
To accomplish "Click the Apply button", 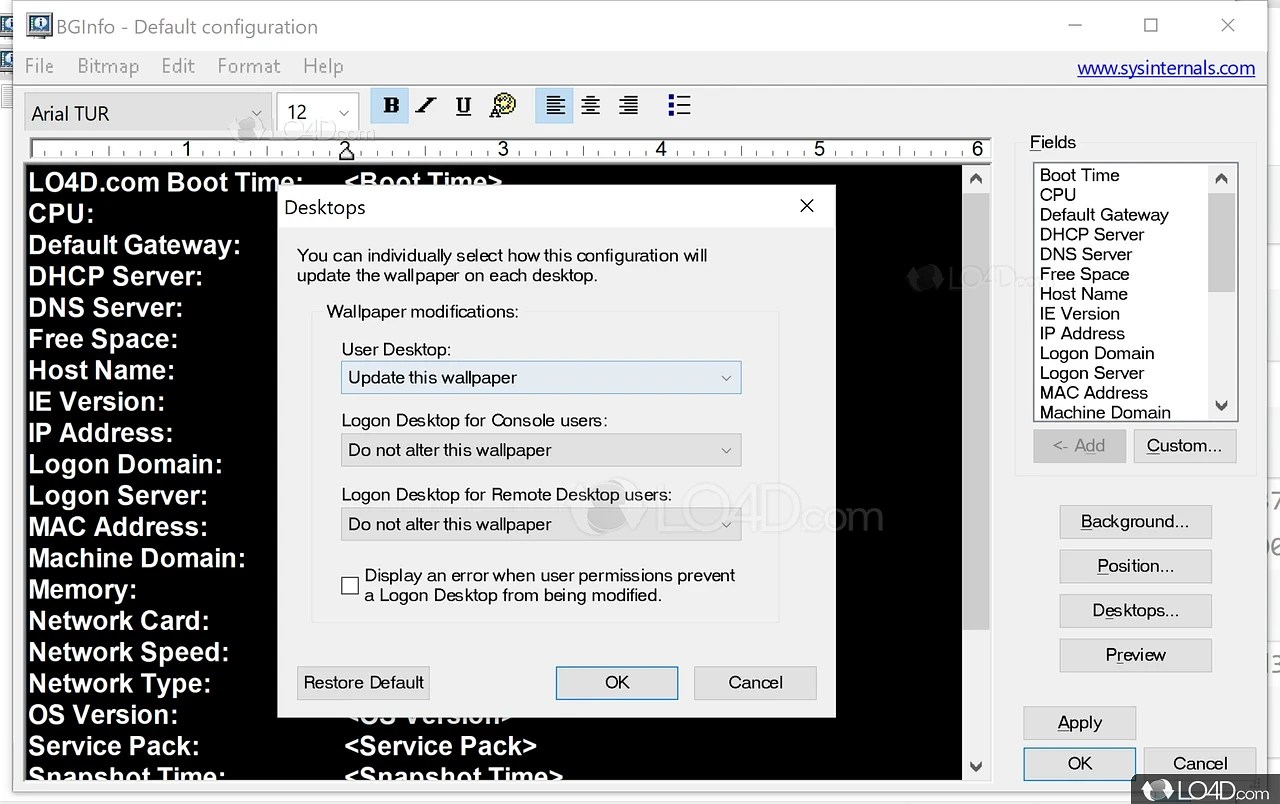I will coord(1080,723).
